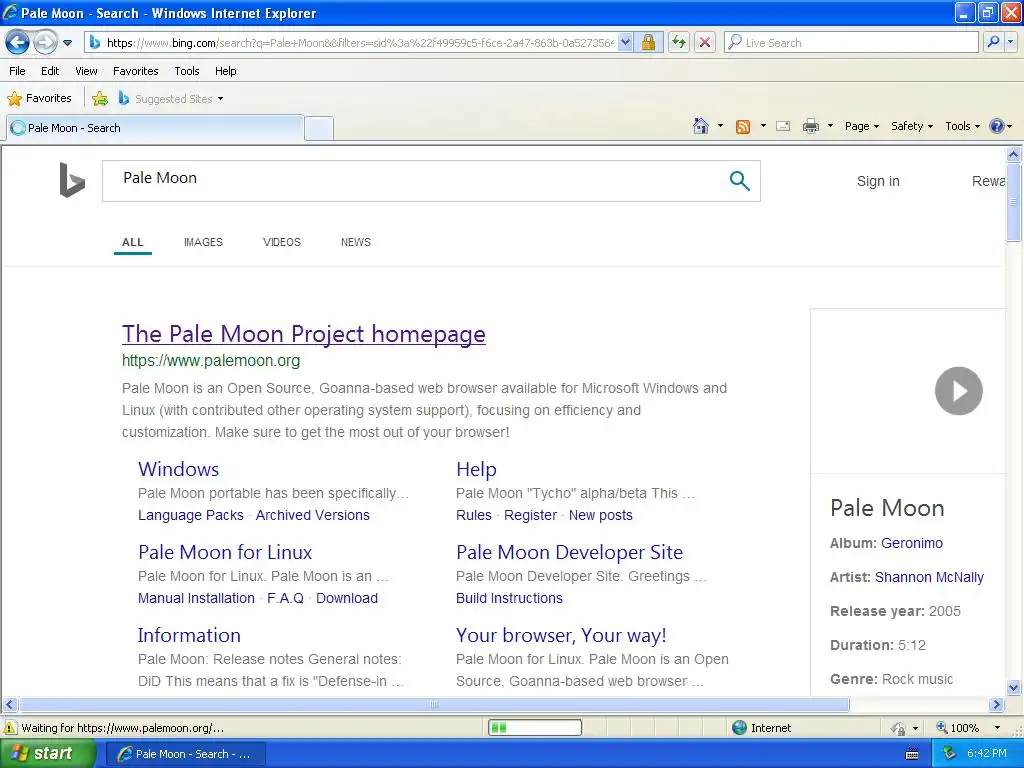The image size is (1024, 768).
Task: Open the Build Instructions link
Action: [509, 598]
